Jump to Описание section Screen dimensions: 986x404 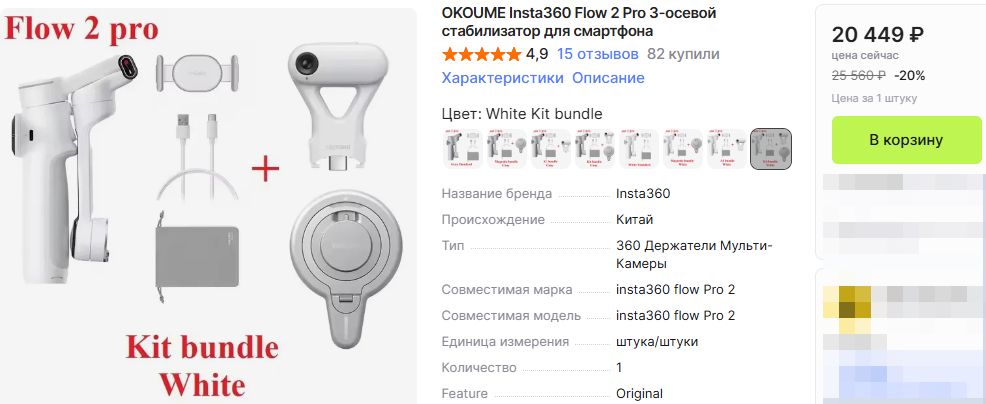[608, 78]
